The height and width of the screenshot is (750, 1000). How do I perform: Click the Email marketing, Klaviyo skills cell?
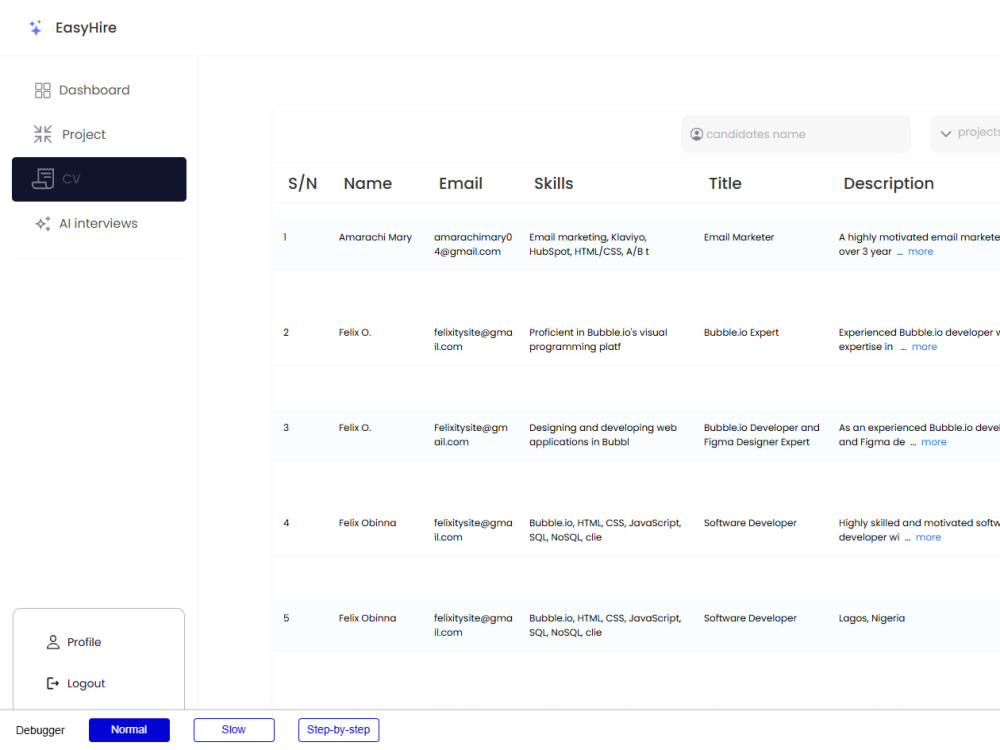[589, 244]
